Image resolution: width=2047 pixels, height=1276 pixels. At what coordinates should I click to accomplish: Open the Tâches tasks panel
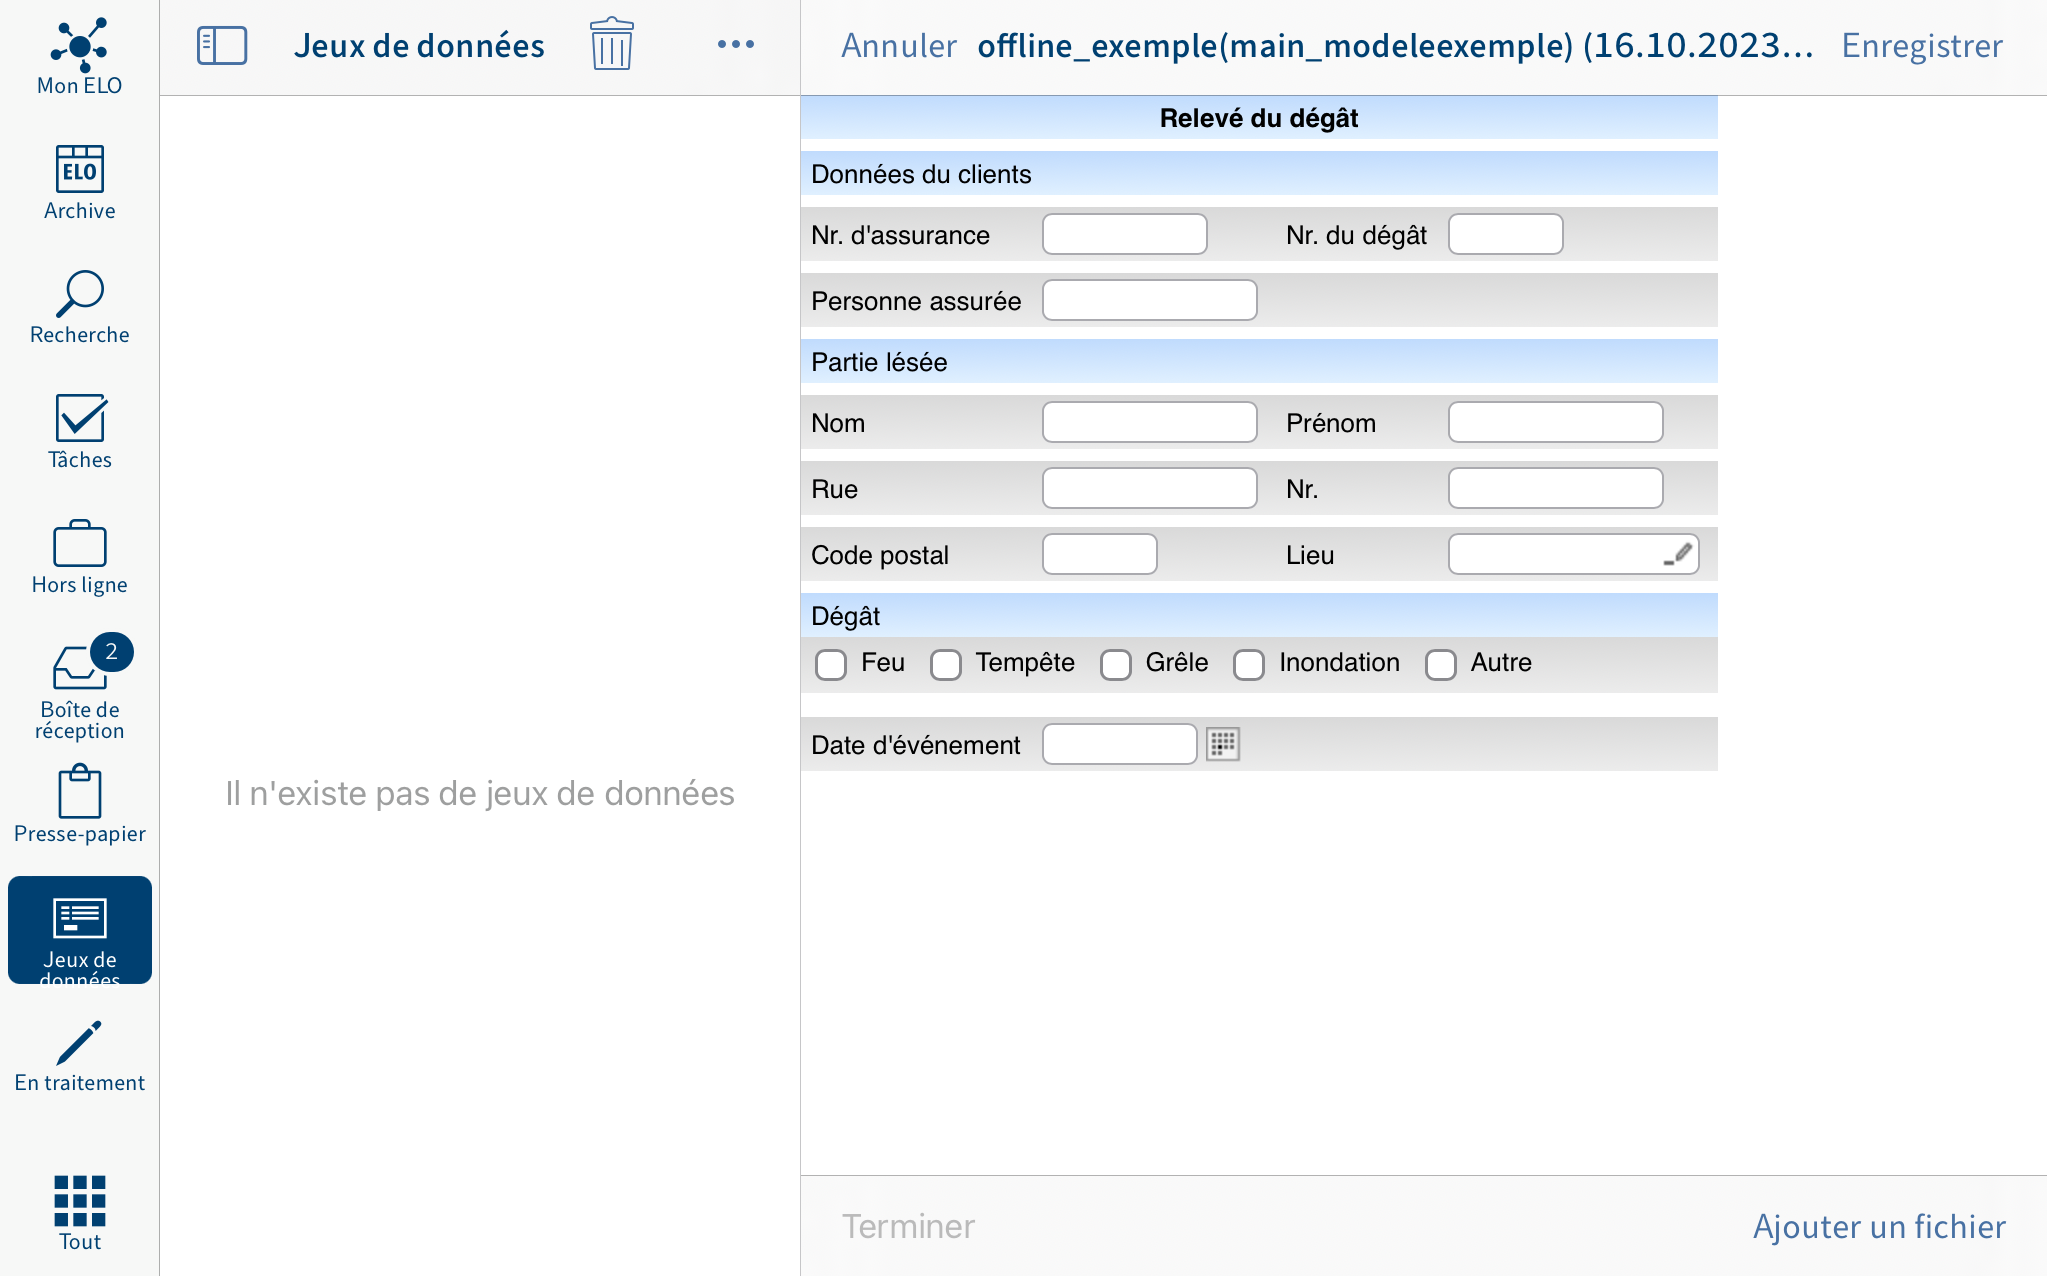click(81, 432)
